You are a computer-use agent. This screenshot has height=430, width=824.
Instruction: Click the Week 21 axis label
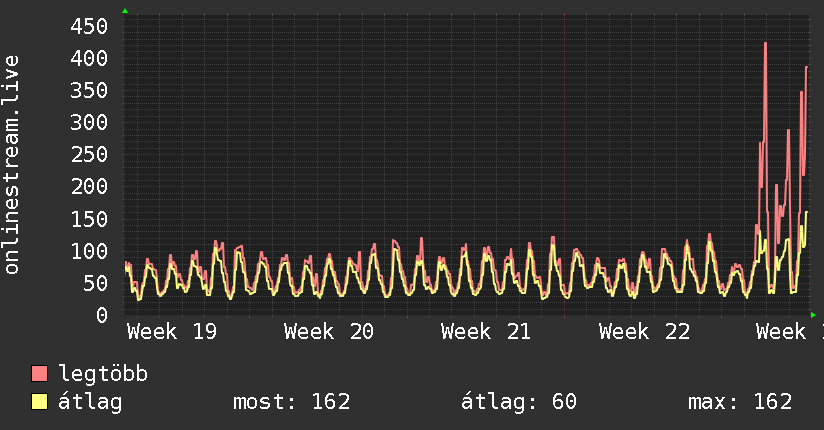click(486, 332)
